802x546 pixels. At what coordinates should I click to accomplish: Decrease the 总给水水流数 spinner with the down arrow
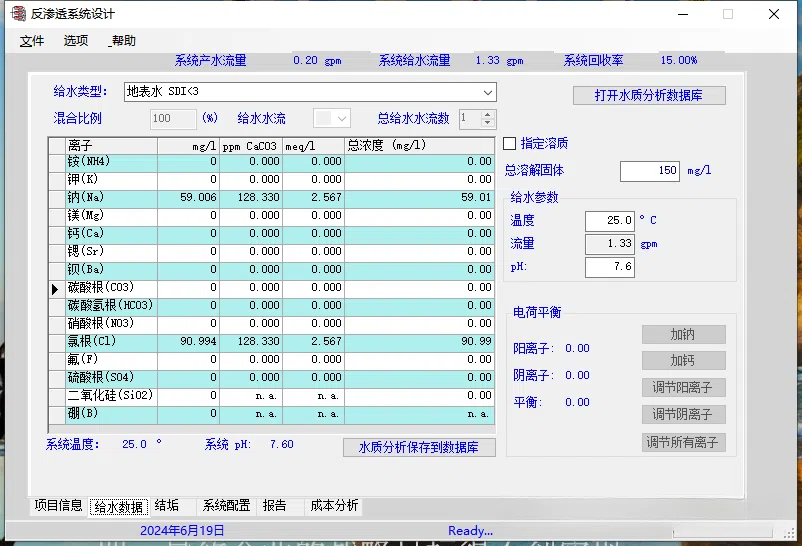487,123
